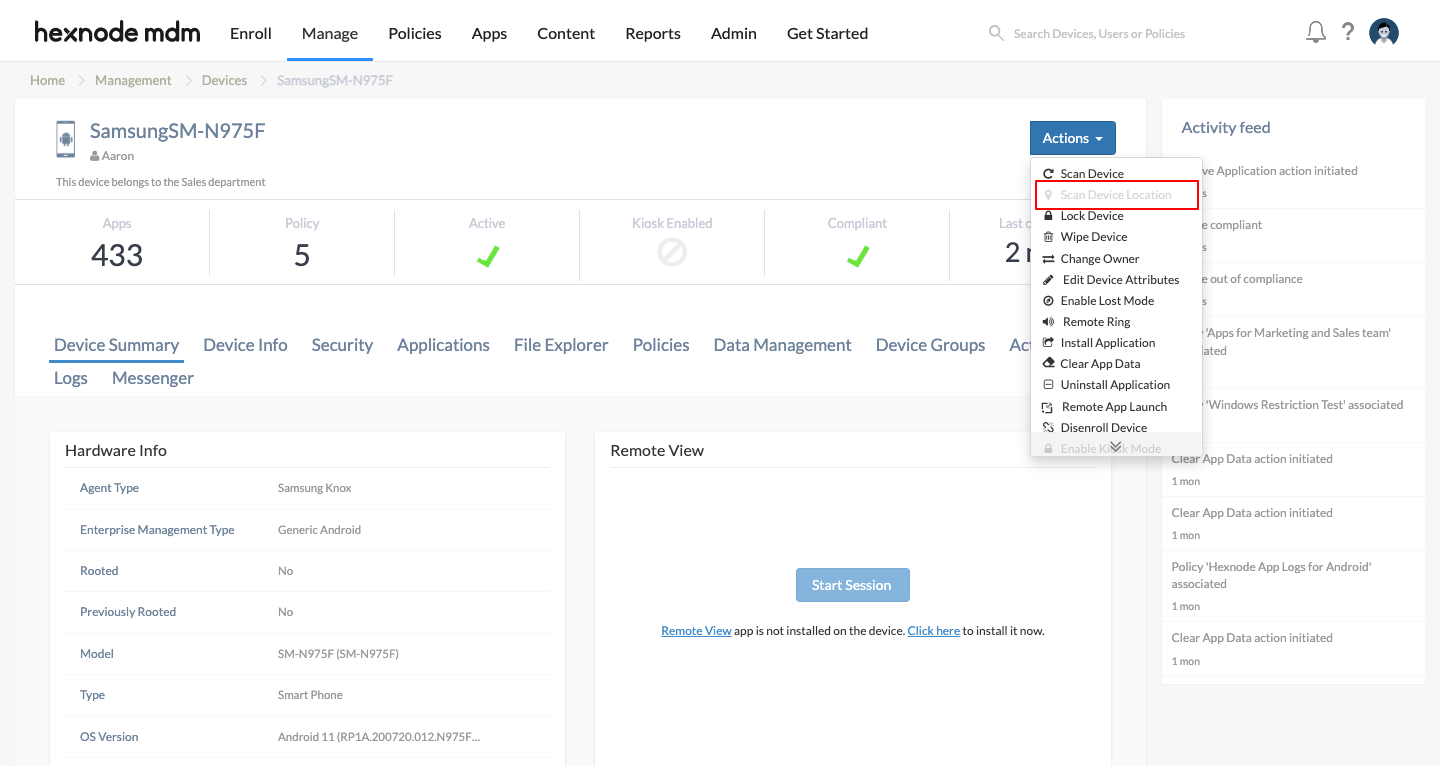Go to Management breadcrumb

(x=133, y=80)
